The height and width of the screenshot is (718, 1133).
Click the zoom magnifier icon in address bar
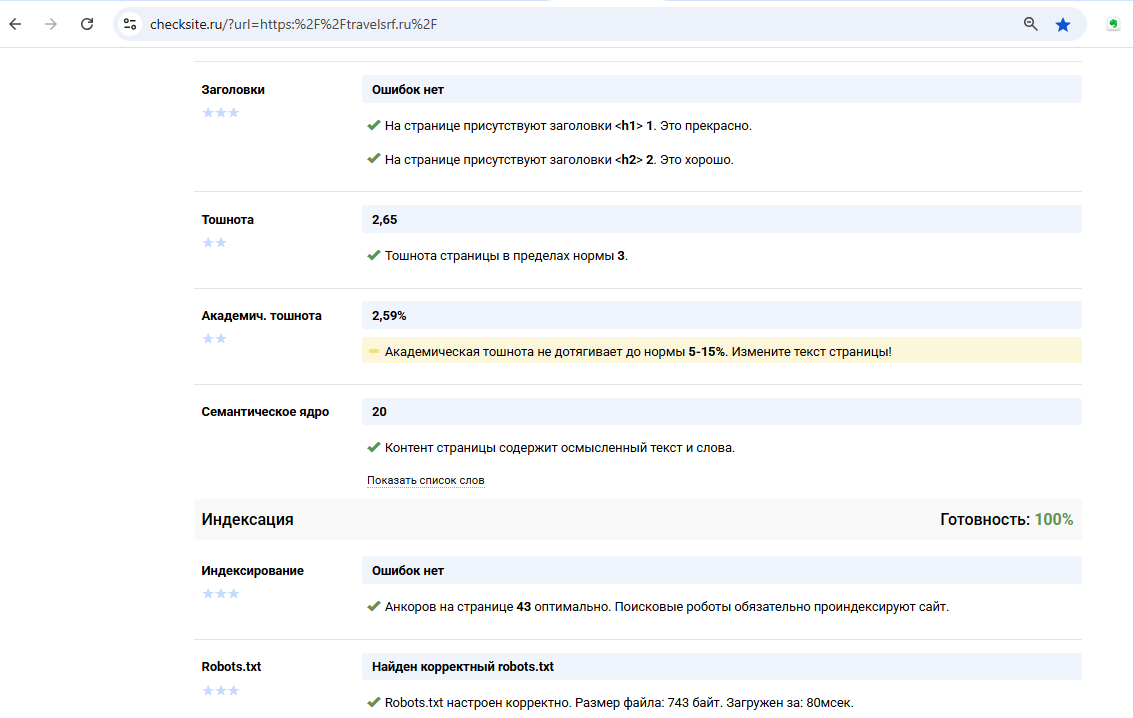click(1031, 24)
